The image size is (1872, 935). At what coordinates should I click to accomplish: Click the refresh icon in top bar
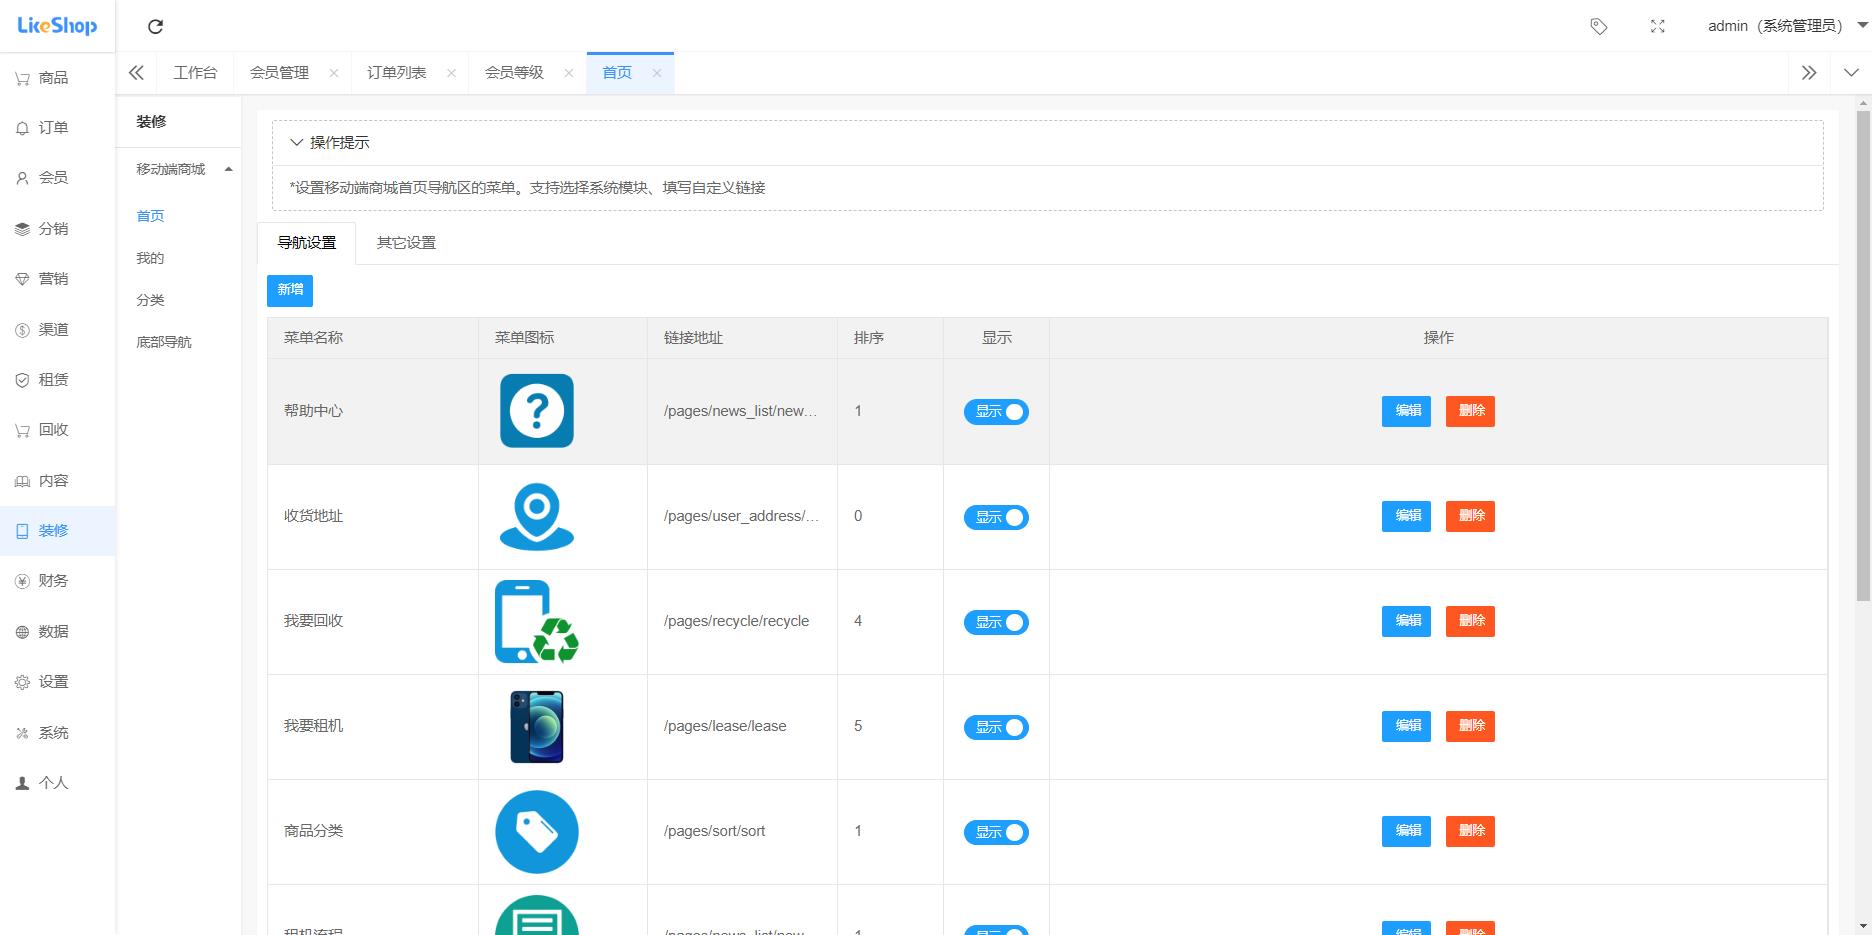pos(155,27)
